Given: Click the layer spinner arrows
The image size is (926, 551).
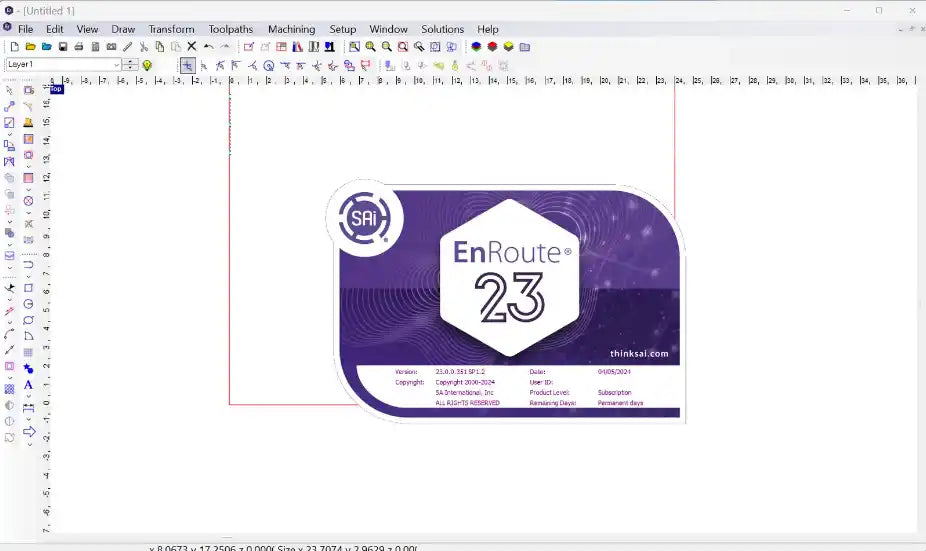Looking at the screenshot, I should (131, 65).
